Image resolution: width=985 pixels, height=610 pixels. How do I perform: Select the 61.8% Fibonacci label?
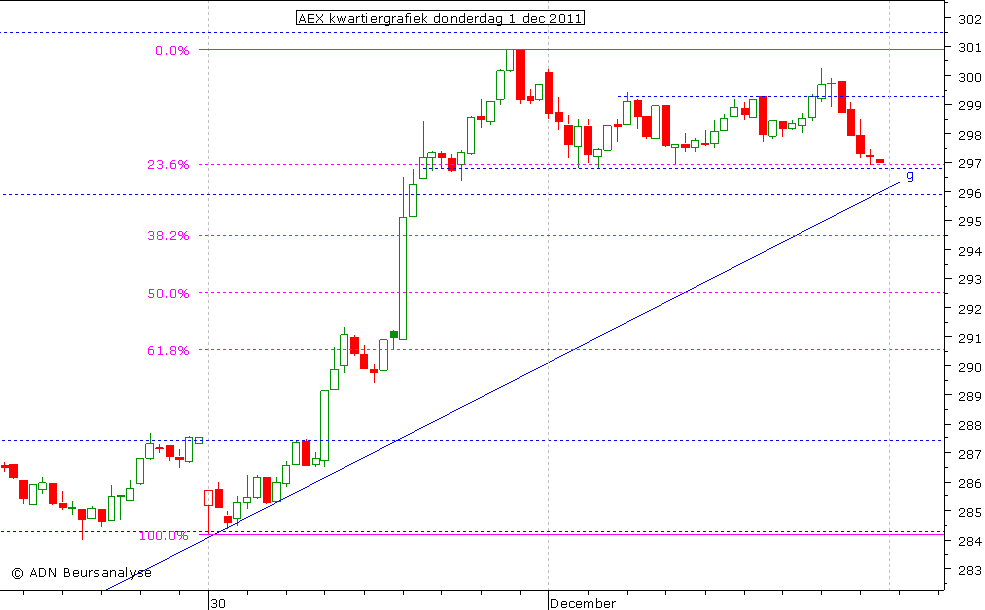(x=168, y=351)
